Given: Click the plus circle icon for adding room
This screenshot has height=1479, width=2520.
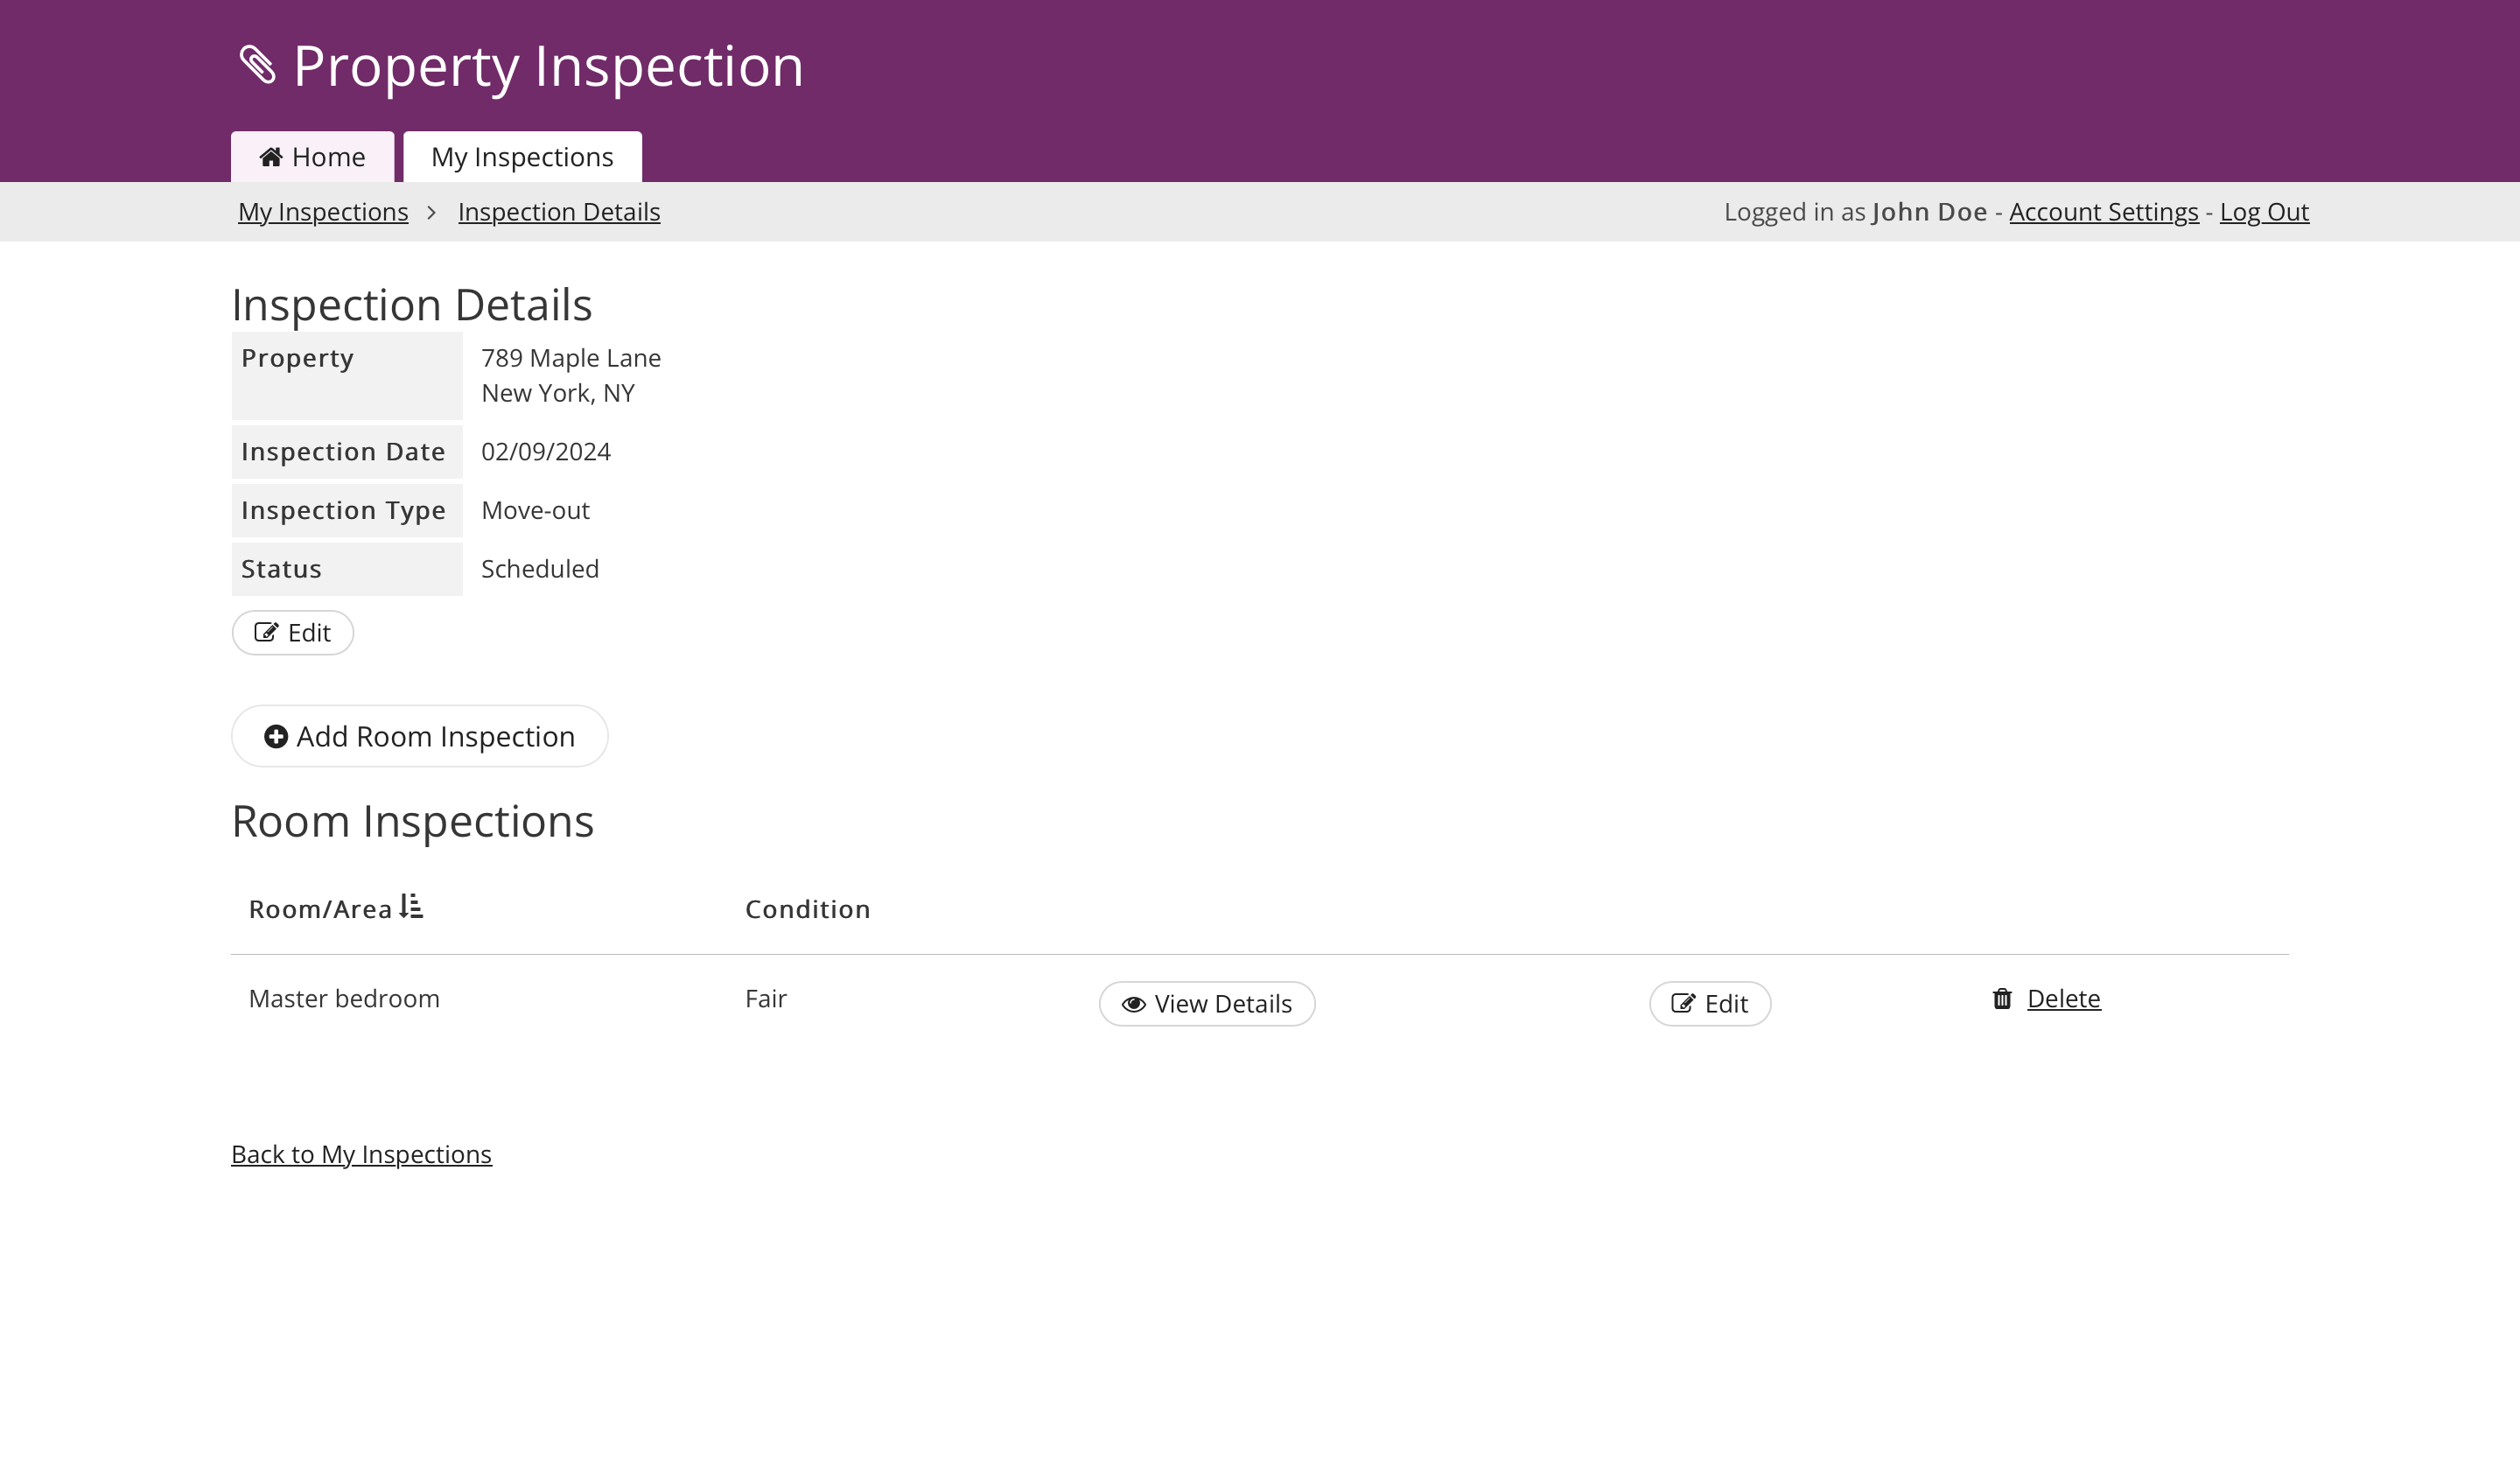Looking at the screenshot, I should (276, 737).
